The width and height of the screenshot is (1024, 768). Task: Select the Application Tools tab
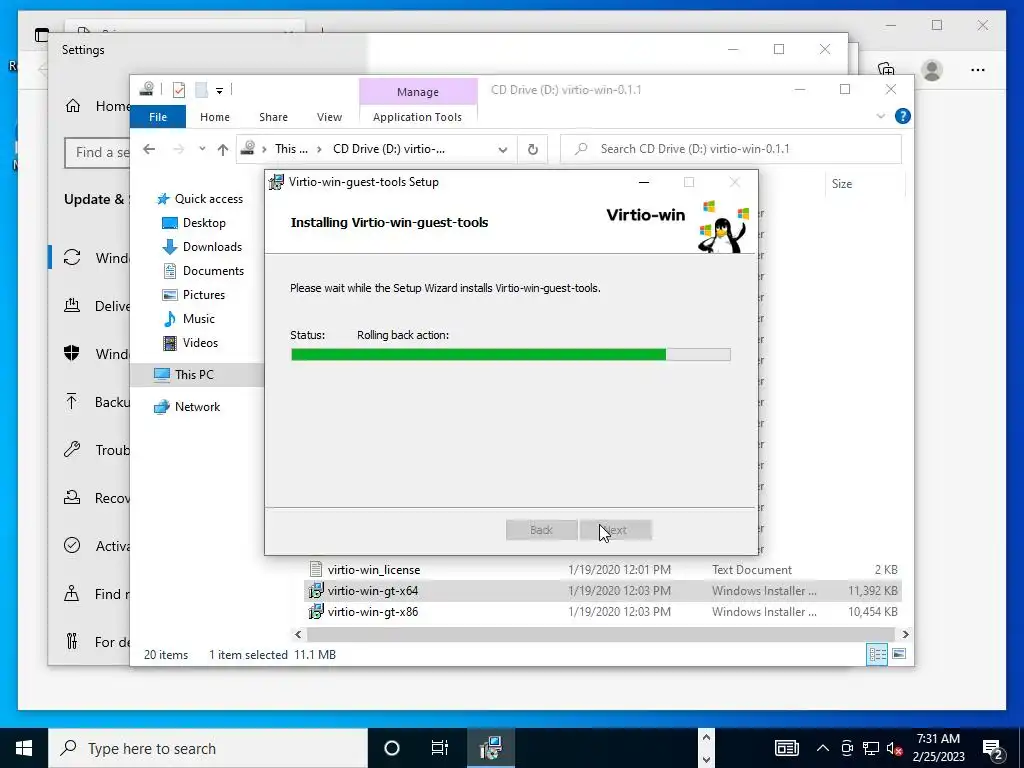click(417, 117)
